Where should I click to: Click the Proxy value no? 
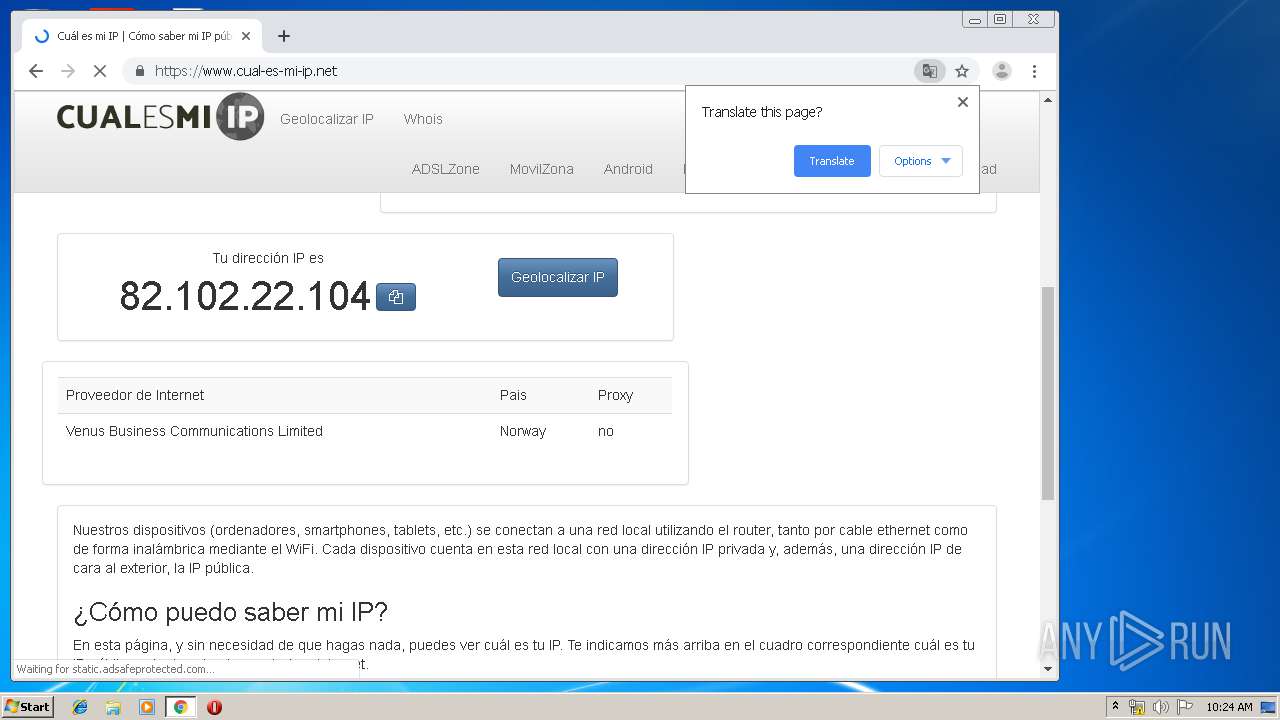coord(606,431)
